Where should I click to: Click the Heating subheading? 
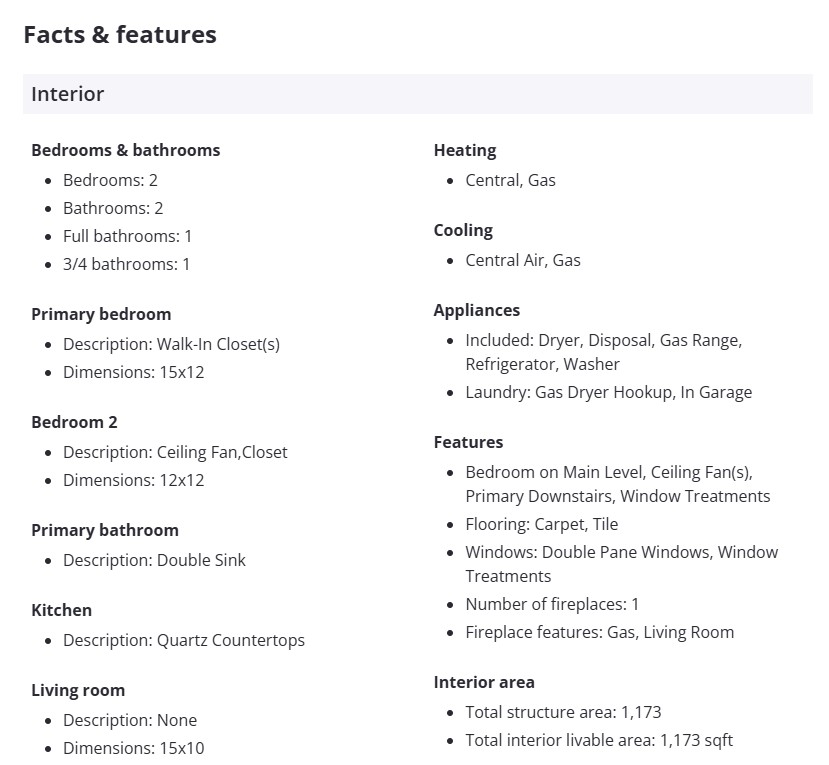(465, 150)
